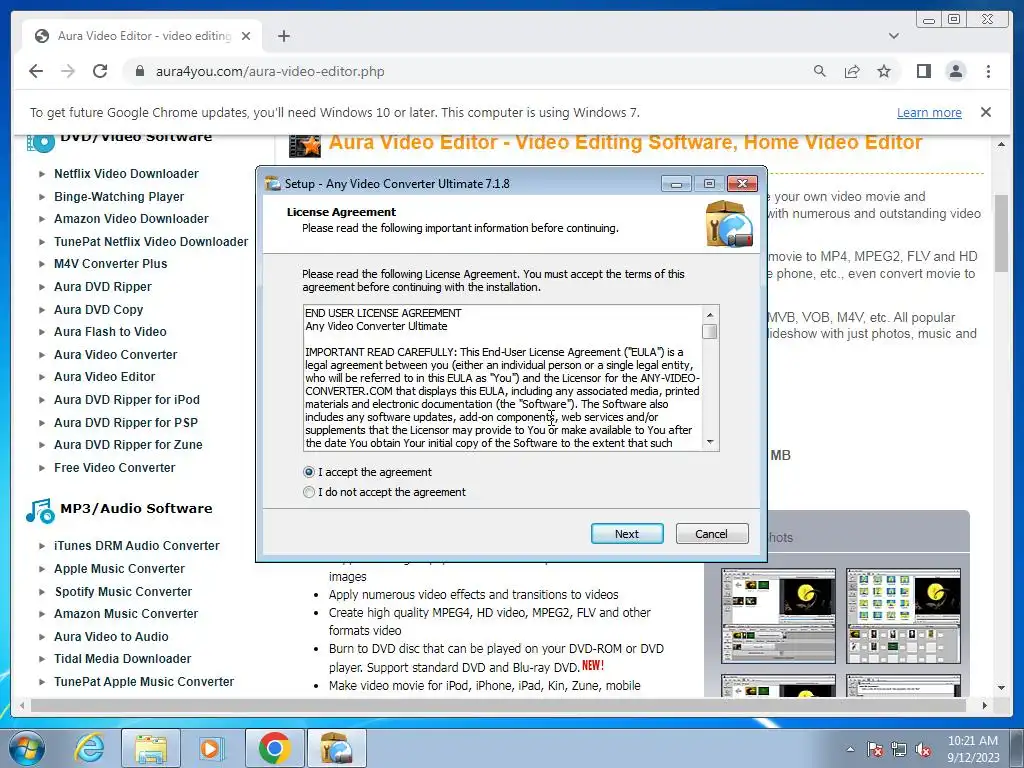The height and width of the screenshot is (768, 1024).
Task: Bookmark this page with the star icon
Action: click(884, 71)
